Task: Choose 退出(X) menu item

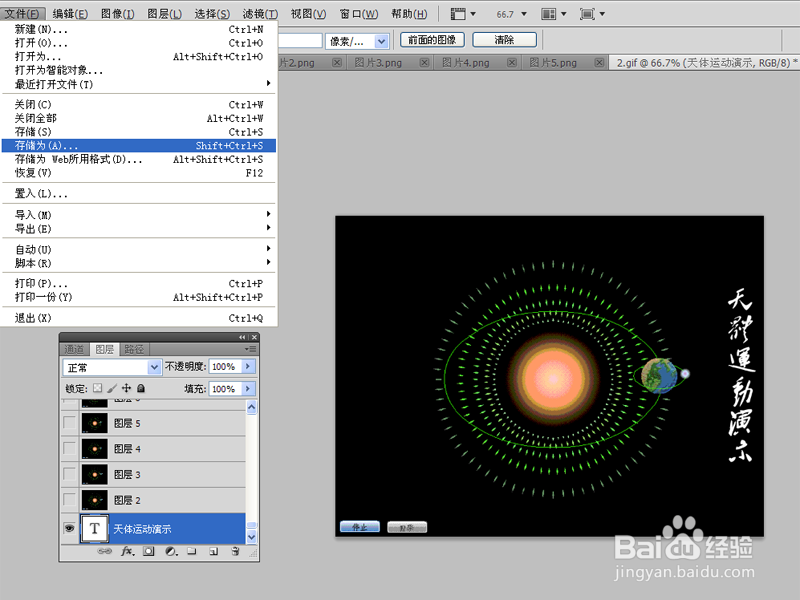Action: 139,318
